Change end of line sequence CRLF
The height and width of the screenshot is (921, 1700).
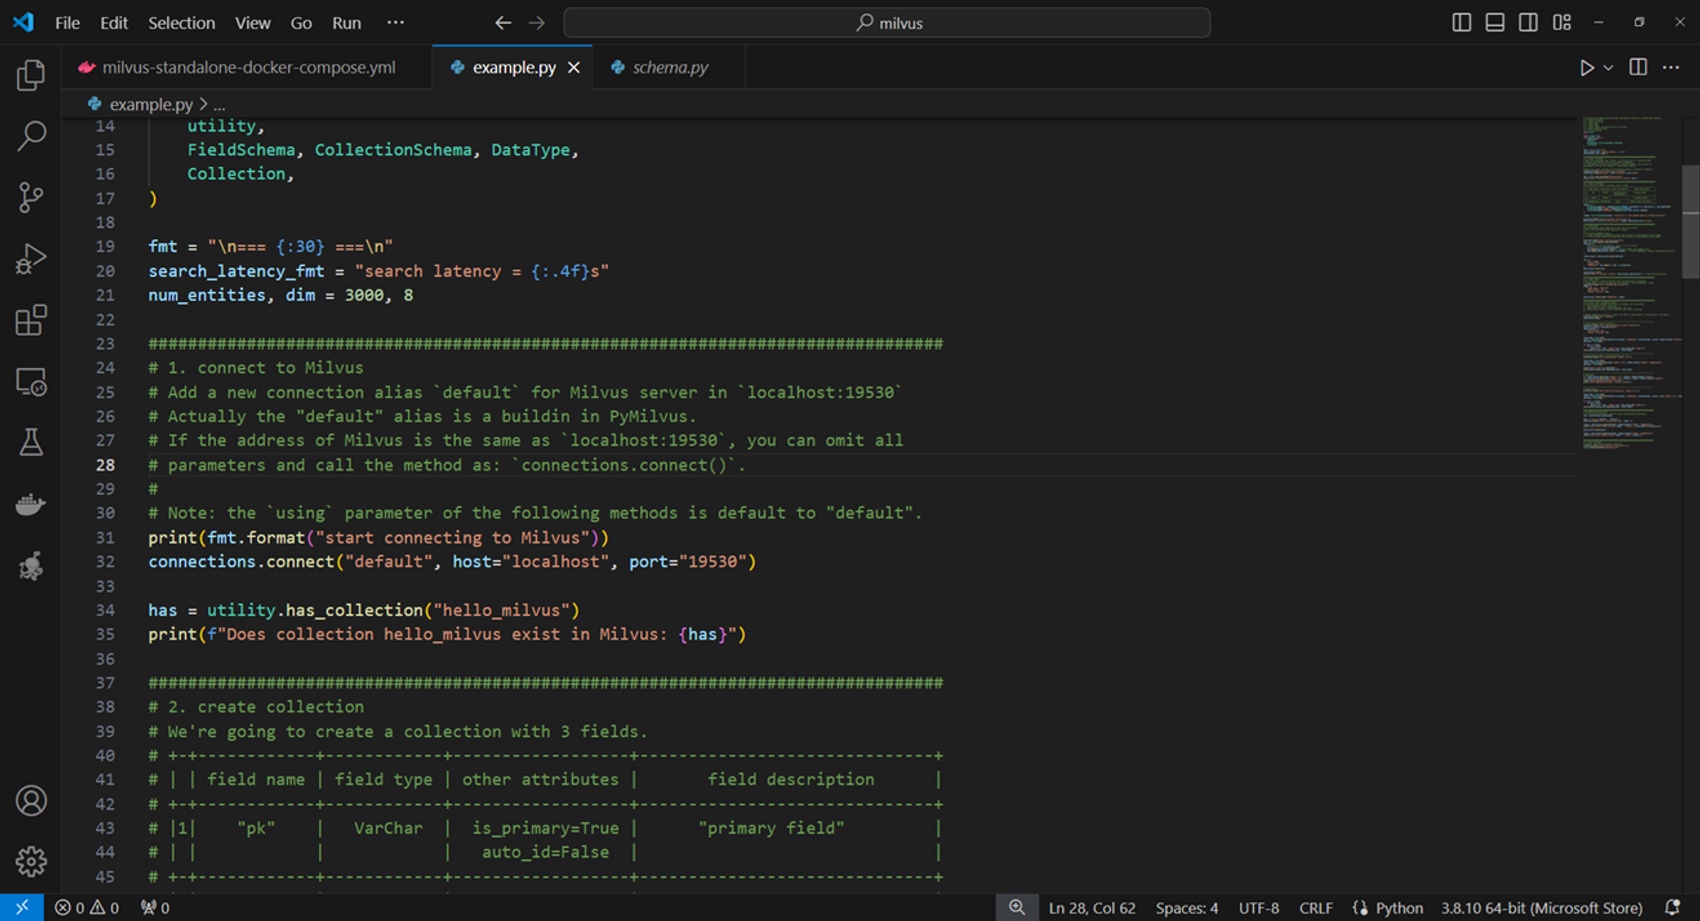click(1316, 908)
